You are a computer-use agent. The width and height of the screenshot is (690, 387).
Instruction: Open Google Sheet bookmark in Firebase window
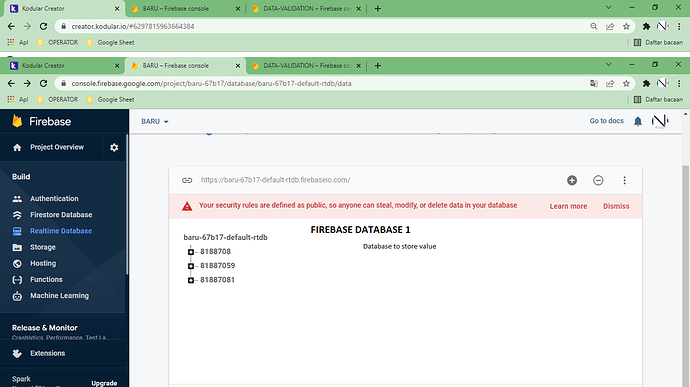pos(111,100)
